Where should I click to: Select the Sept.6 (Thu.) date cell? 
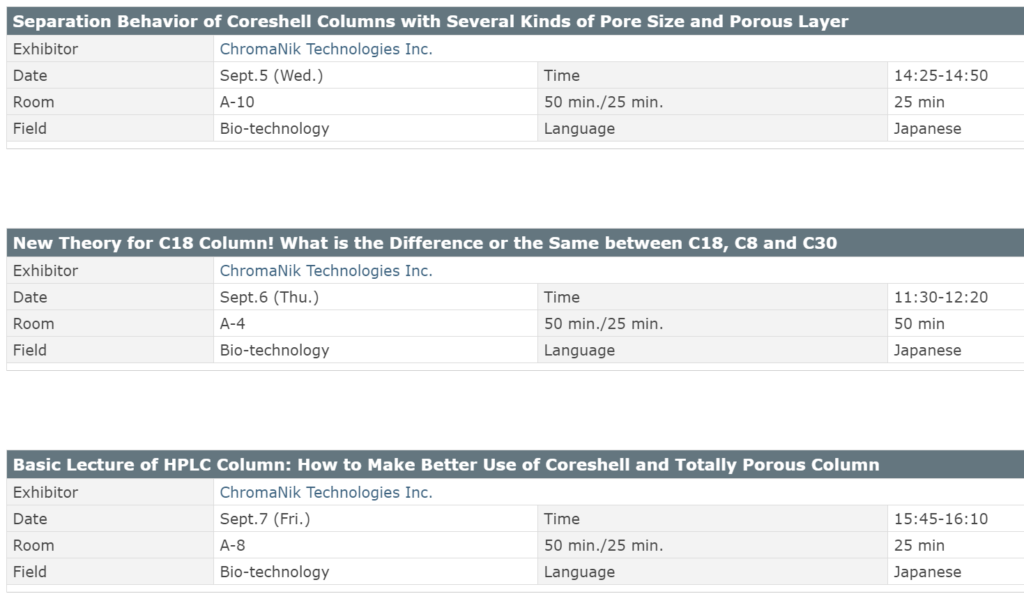[x=269, y=298]
